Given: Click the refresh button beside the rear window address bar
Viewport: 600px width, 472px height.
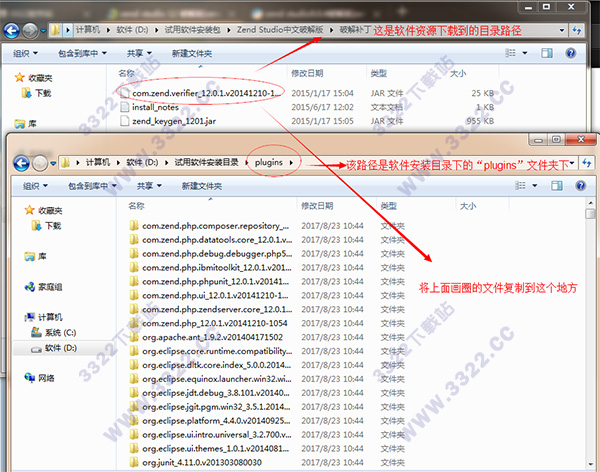Looking at the screenshot, I should tap(577, 31).
